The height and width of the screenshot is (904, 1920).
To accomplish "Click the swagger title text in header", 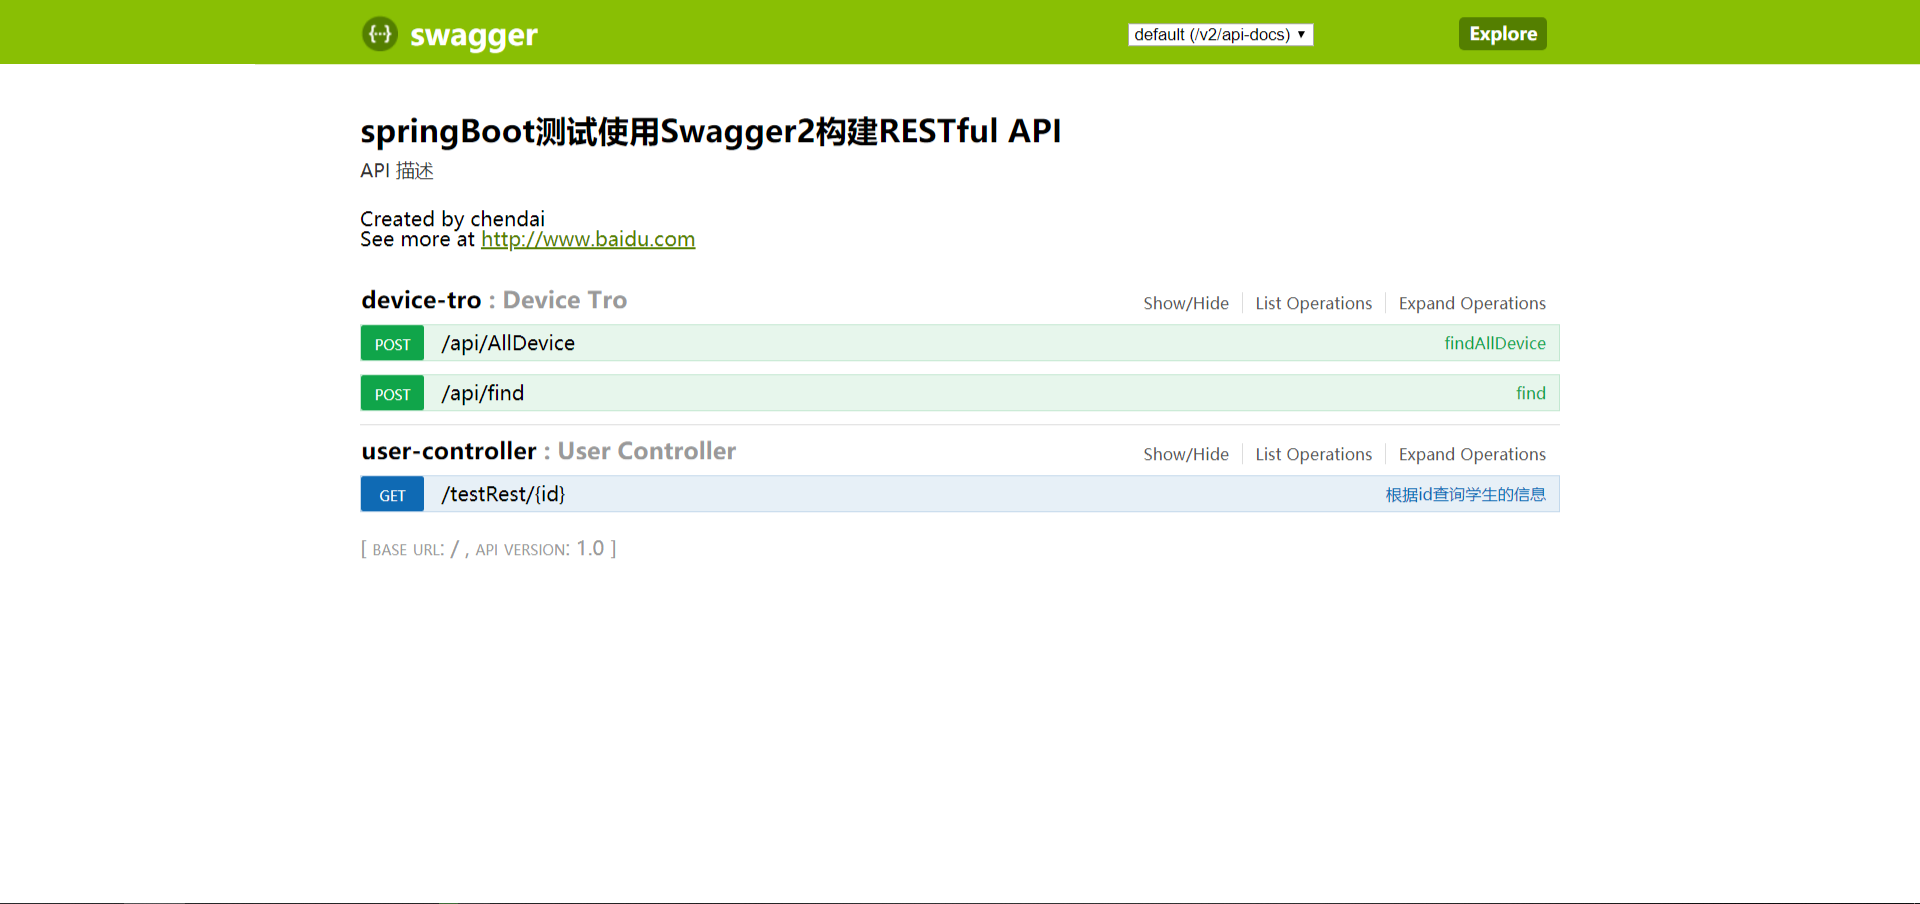I will 473,36.
